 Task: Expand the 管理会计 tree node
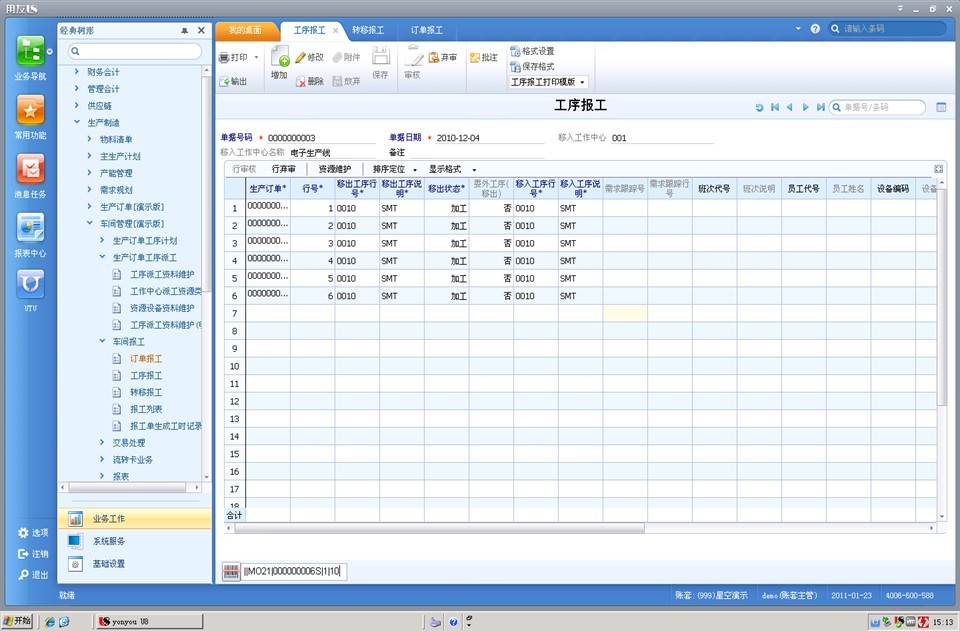(x=77, y=89)
